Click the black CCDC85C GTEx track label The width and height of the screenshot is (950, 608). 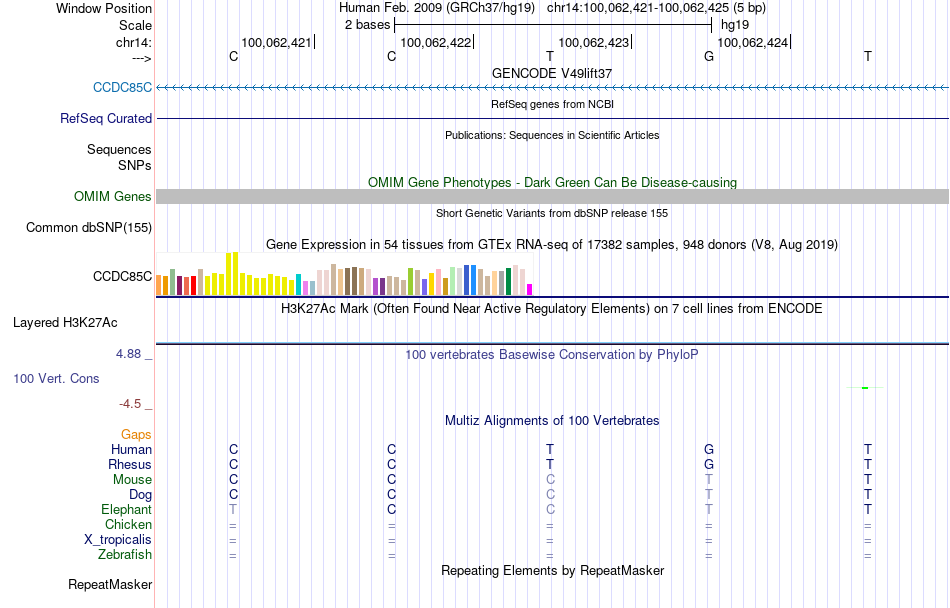[x=122, y=276]
